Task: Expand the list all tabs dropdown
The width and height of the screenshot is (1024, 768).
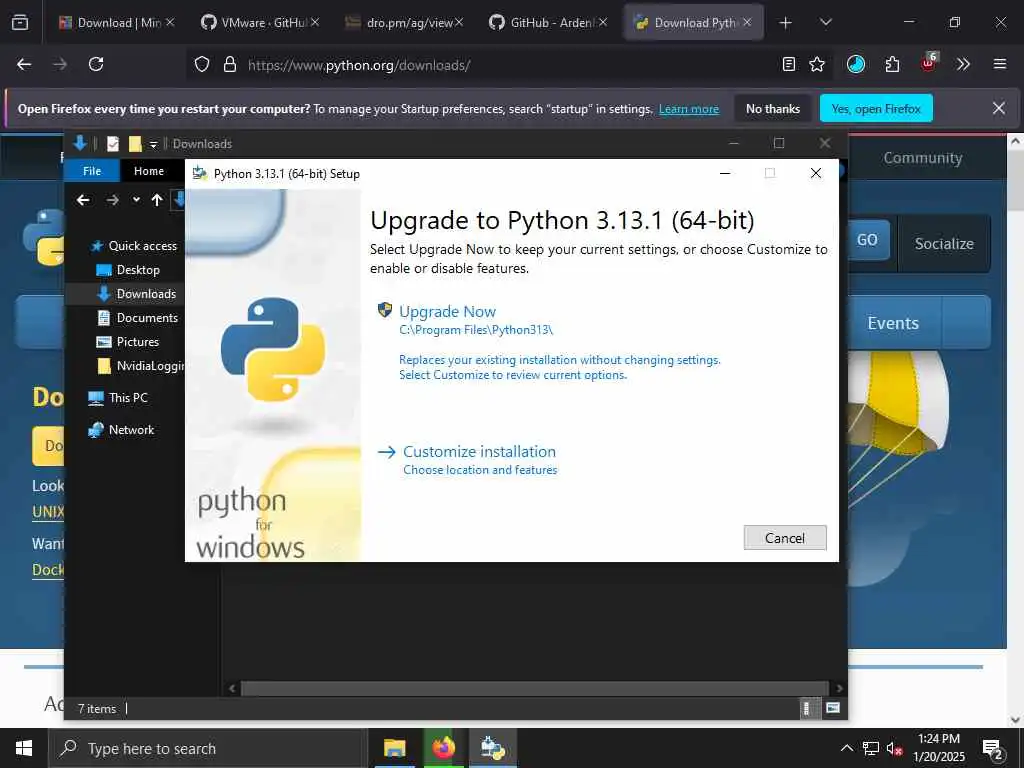Action: tap(825, 22)
